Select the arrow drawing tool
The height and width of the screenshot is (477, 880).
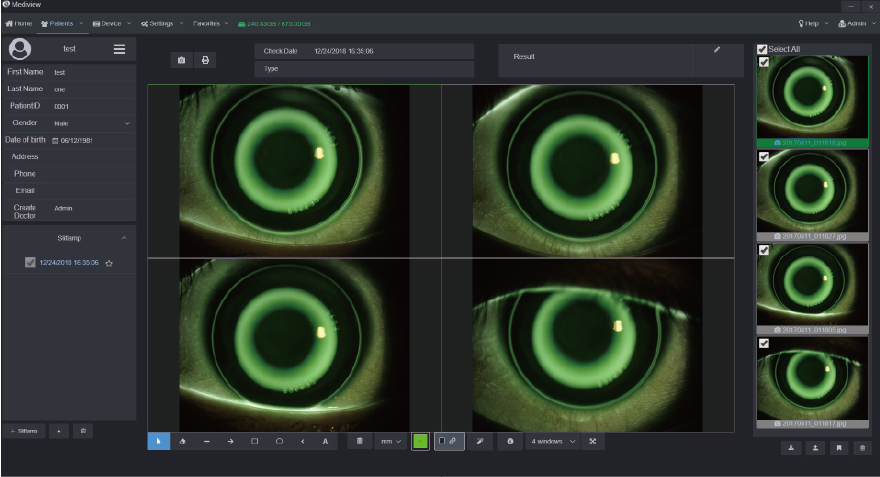[x=231, y=441]
